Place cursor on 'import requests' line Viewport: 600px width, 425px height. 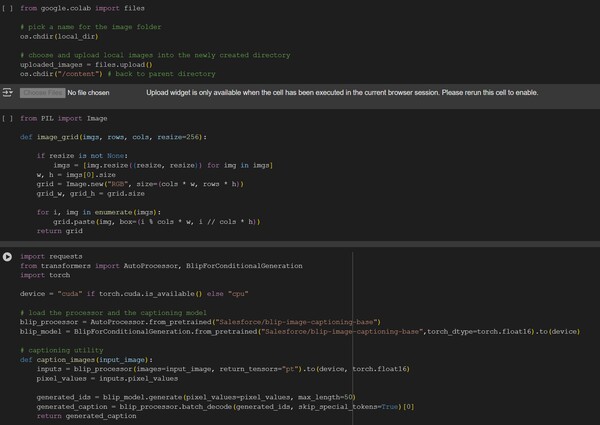[52, 257]
